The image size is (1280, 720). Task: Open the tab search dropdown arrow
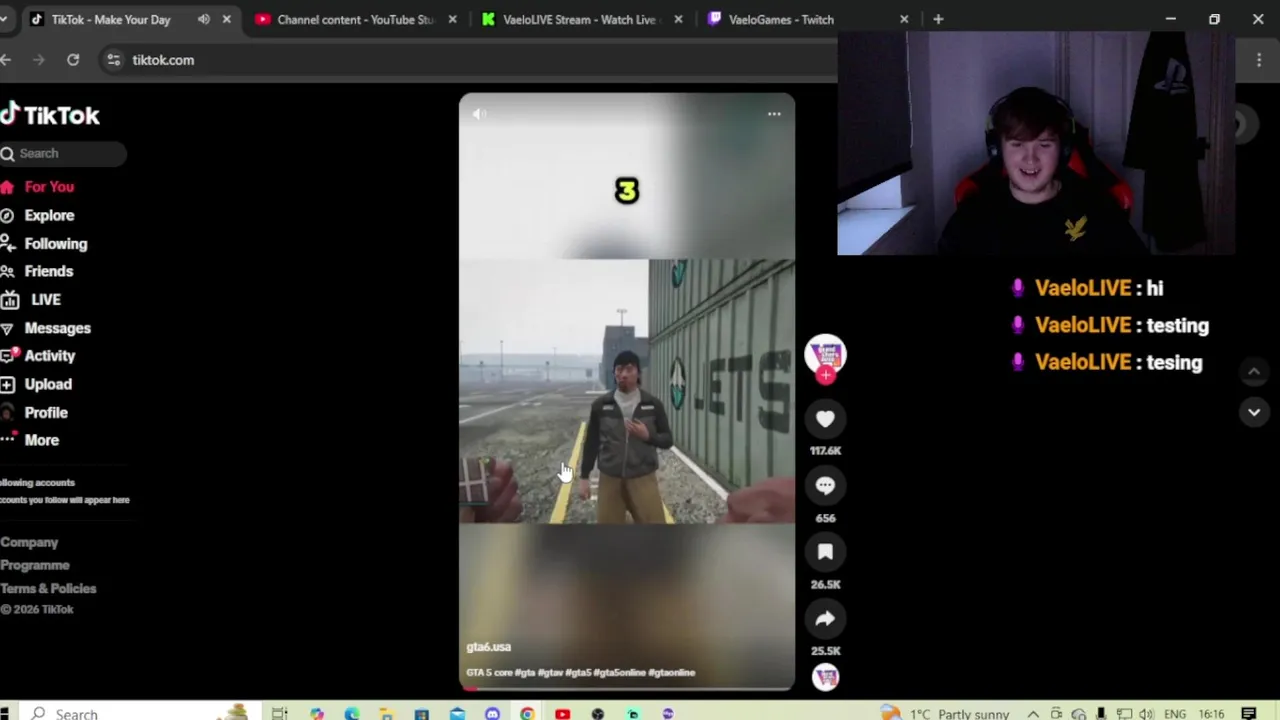tap(4, 19)
